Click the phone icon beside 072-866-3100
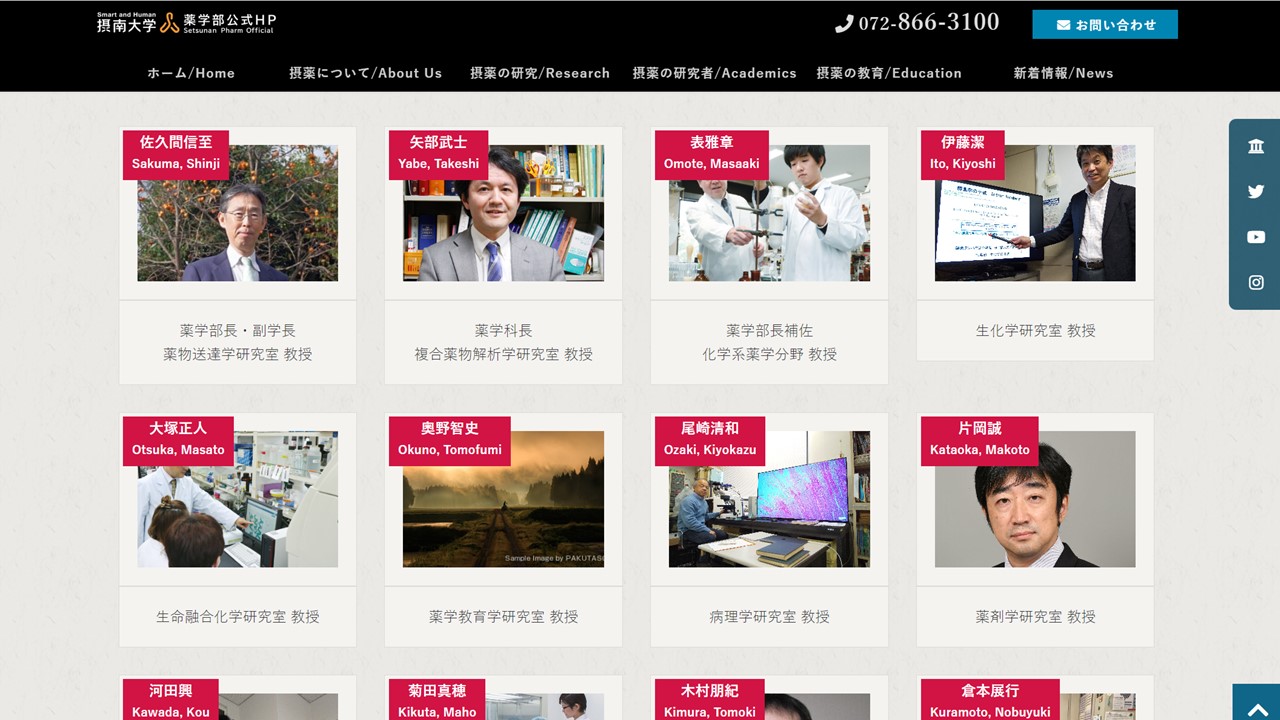1280x720 pixels. pos(844,24)
